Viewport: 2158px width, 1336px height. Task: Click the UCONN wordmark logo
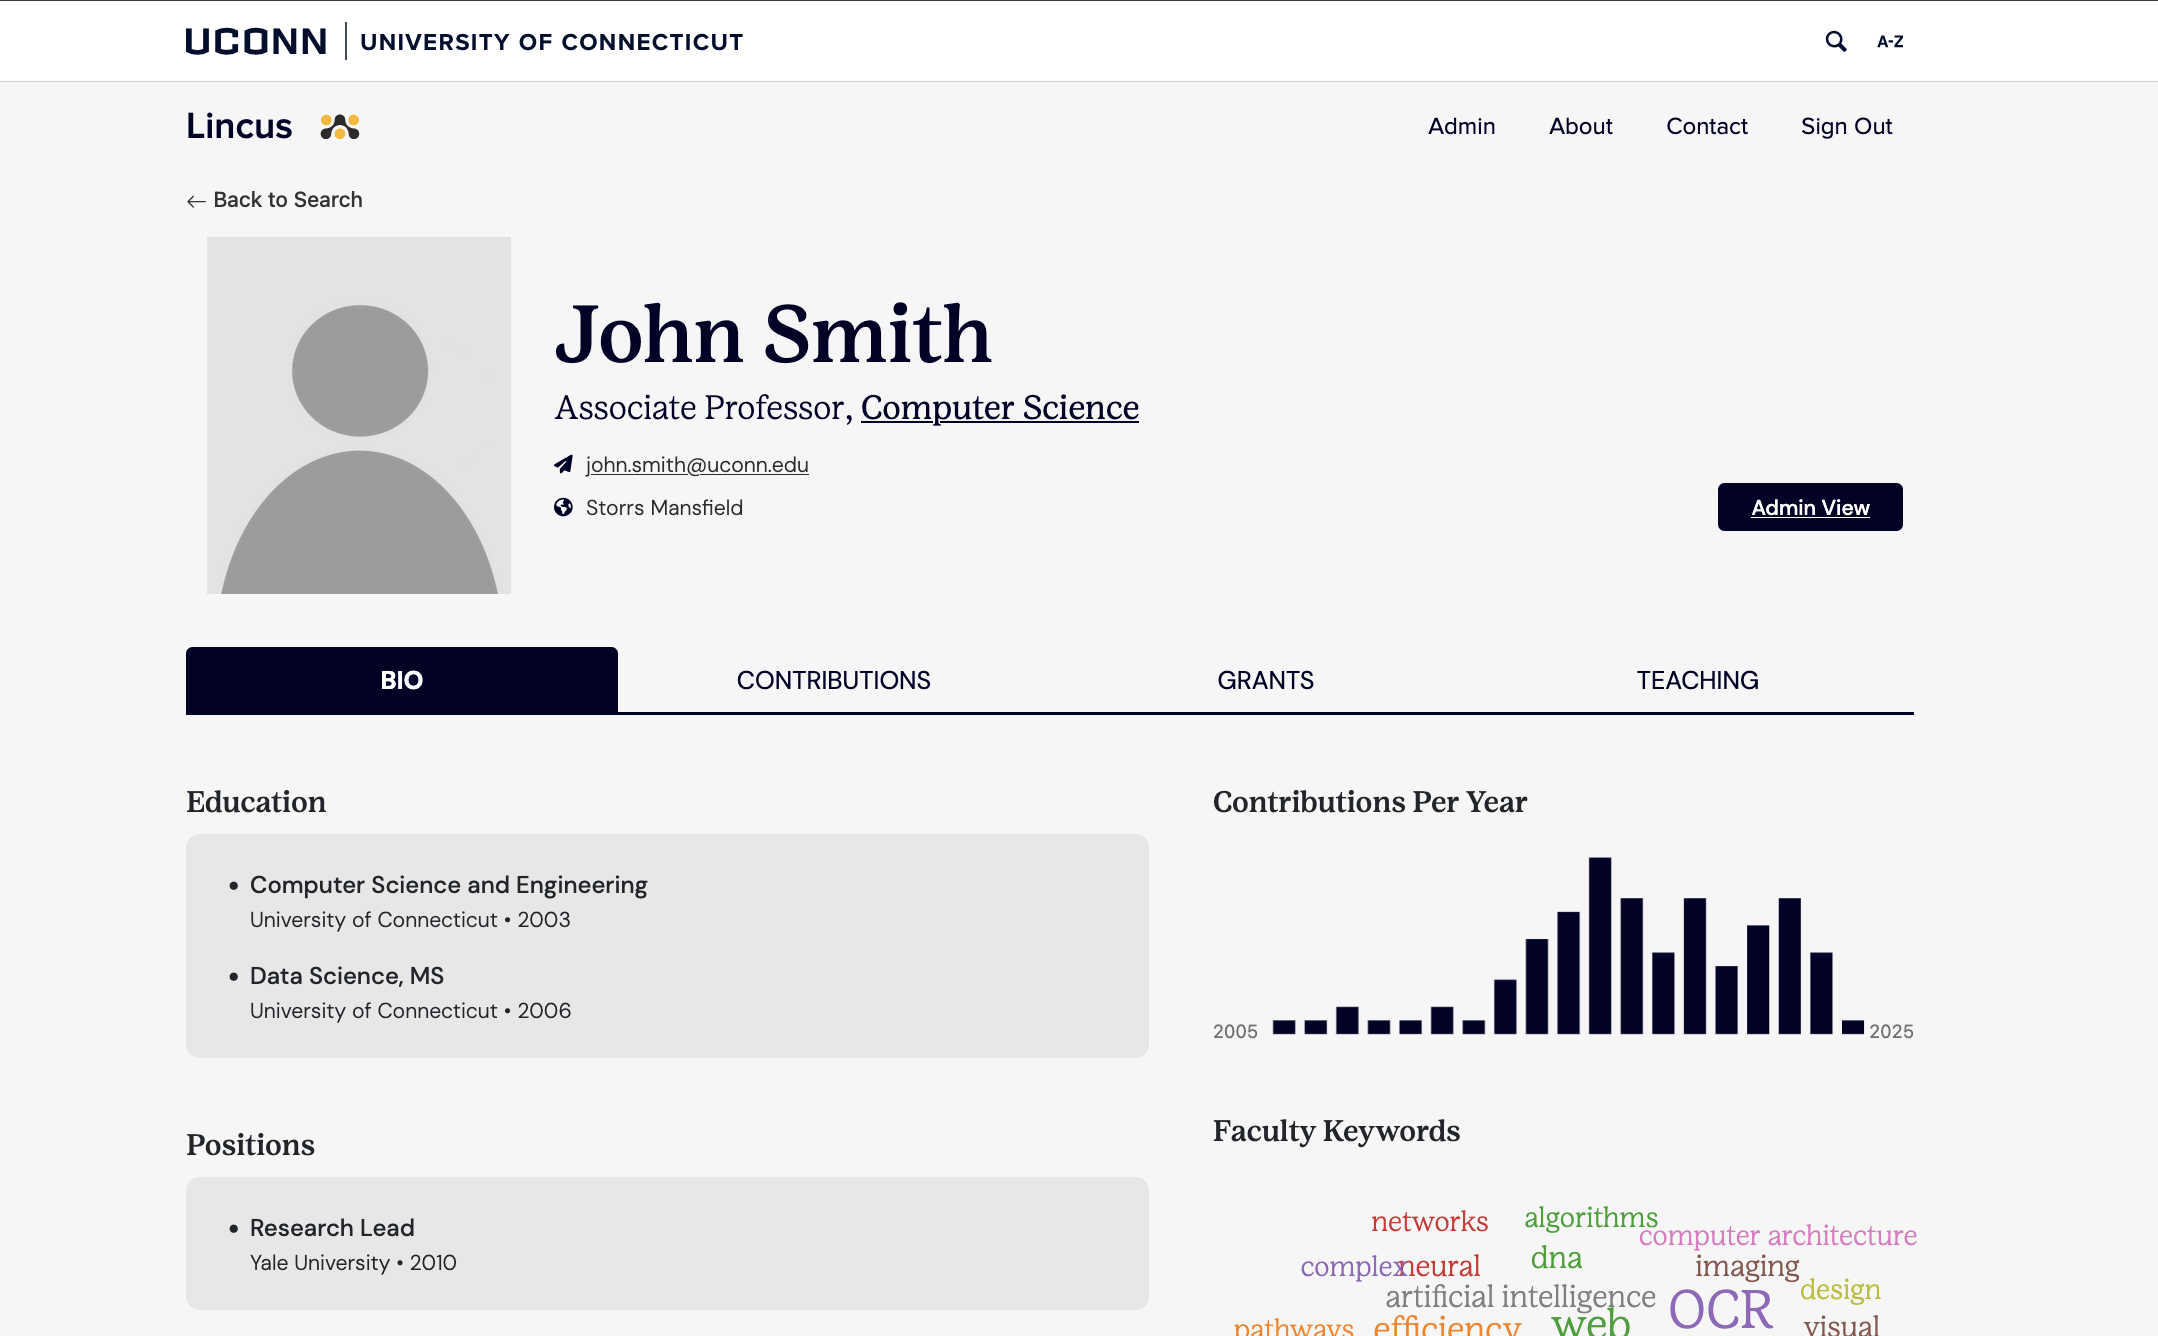coord(254,40)
